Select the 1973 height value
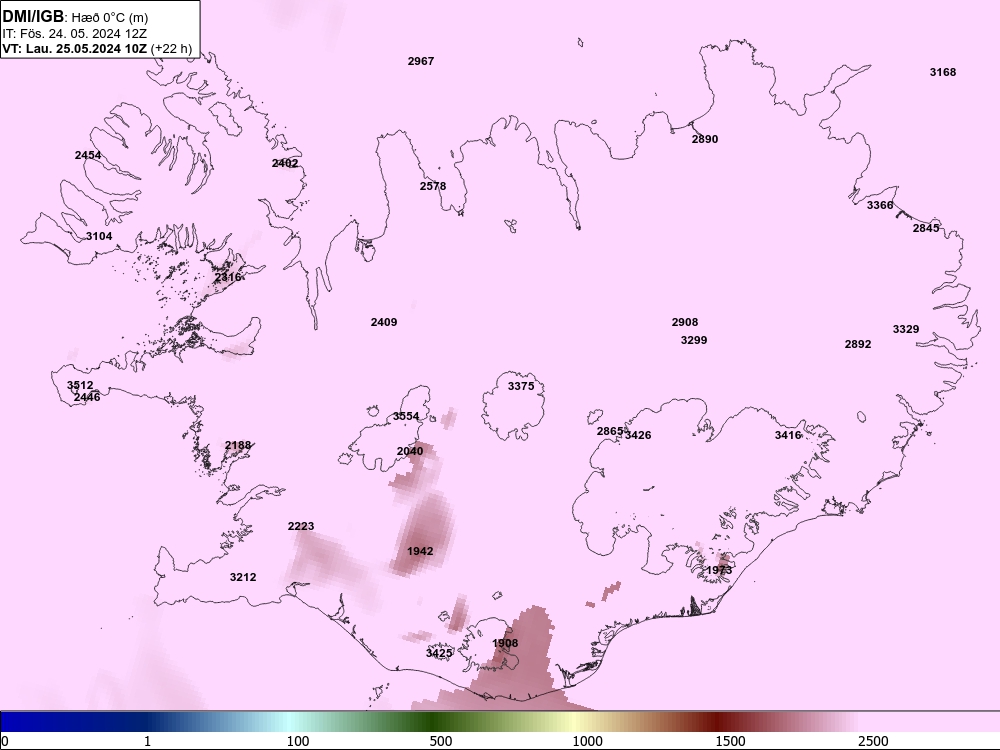This screenshot has height=750, width=1000. [x=719, y=570]
